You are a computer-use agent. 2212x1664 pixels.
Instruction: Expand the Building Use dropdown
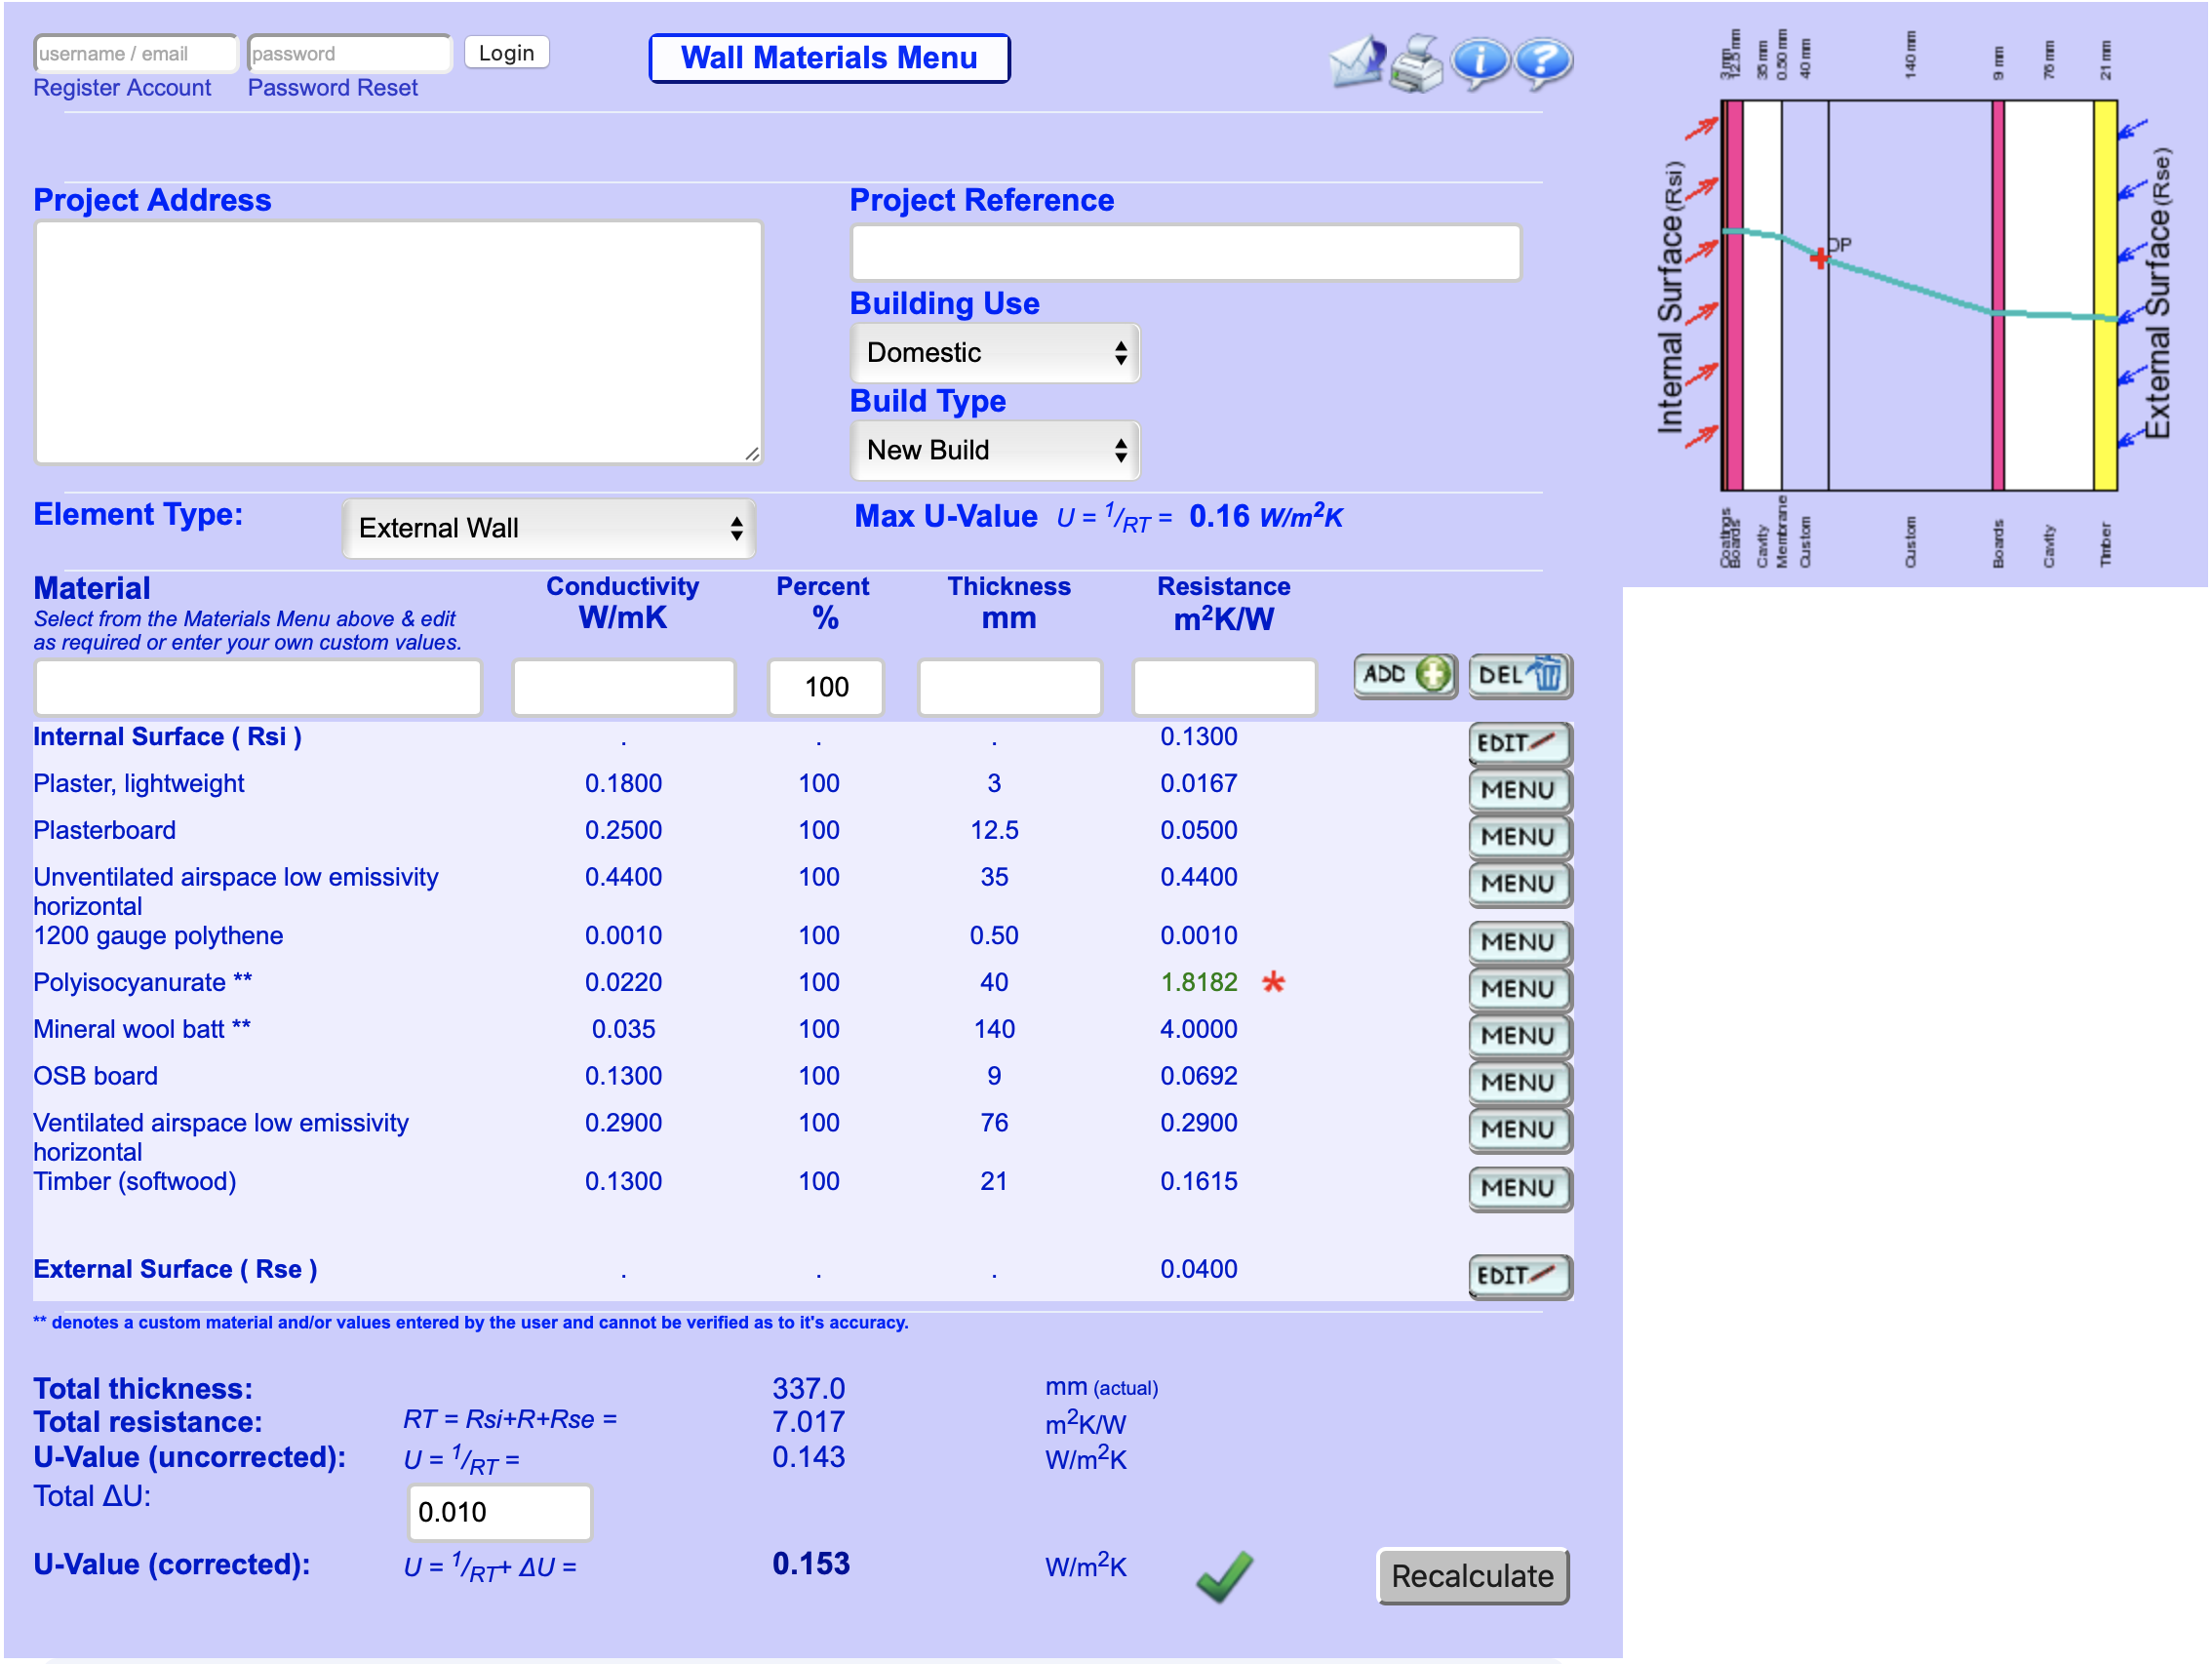(x=995, y=353)
